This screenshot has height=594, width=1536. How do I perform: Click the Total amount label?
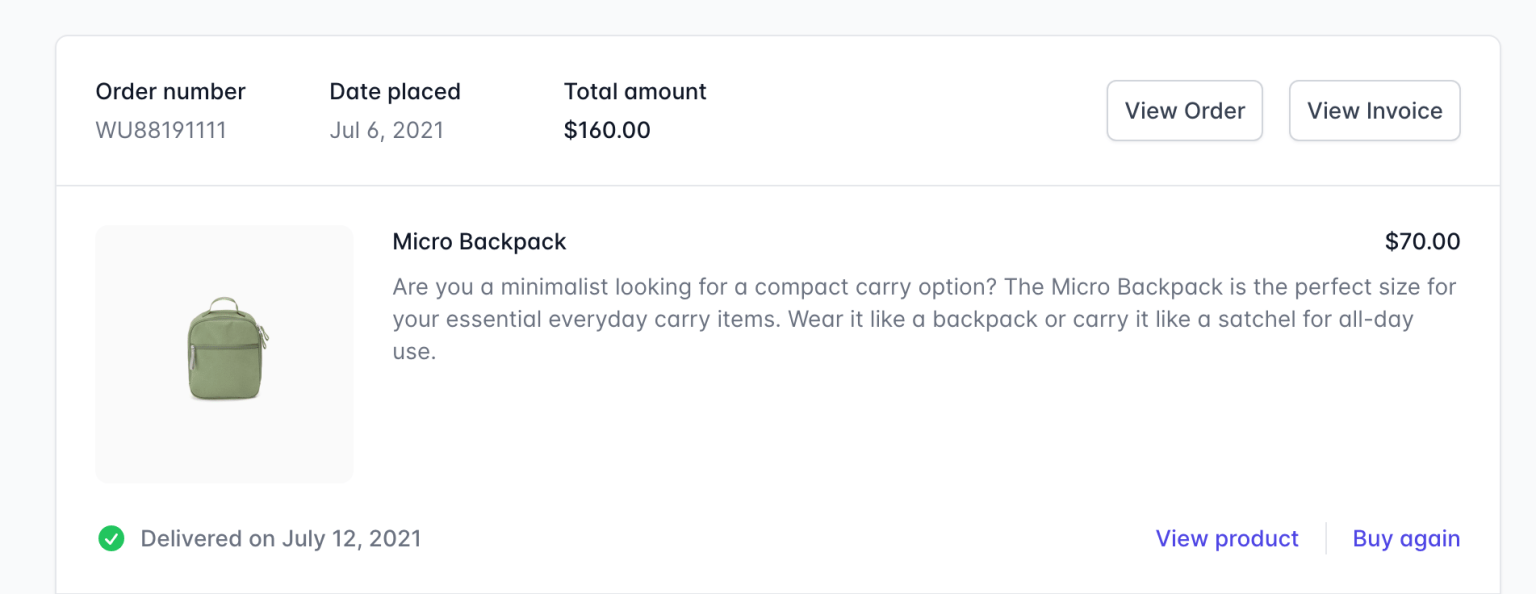tap(635, 92)
